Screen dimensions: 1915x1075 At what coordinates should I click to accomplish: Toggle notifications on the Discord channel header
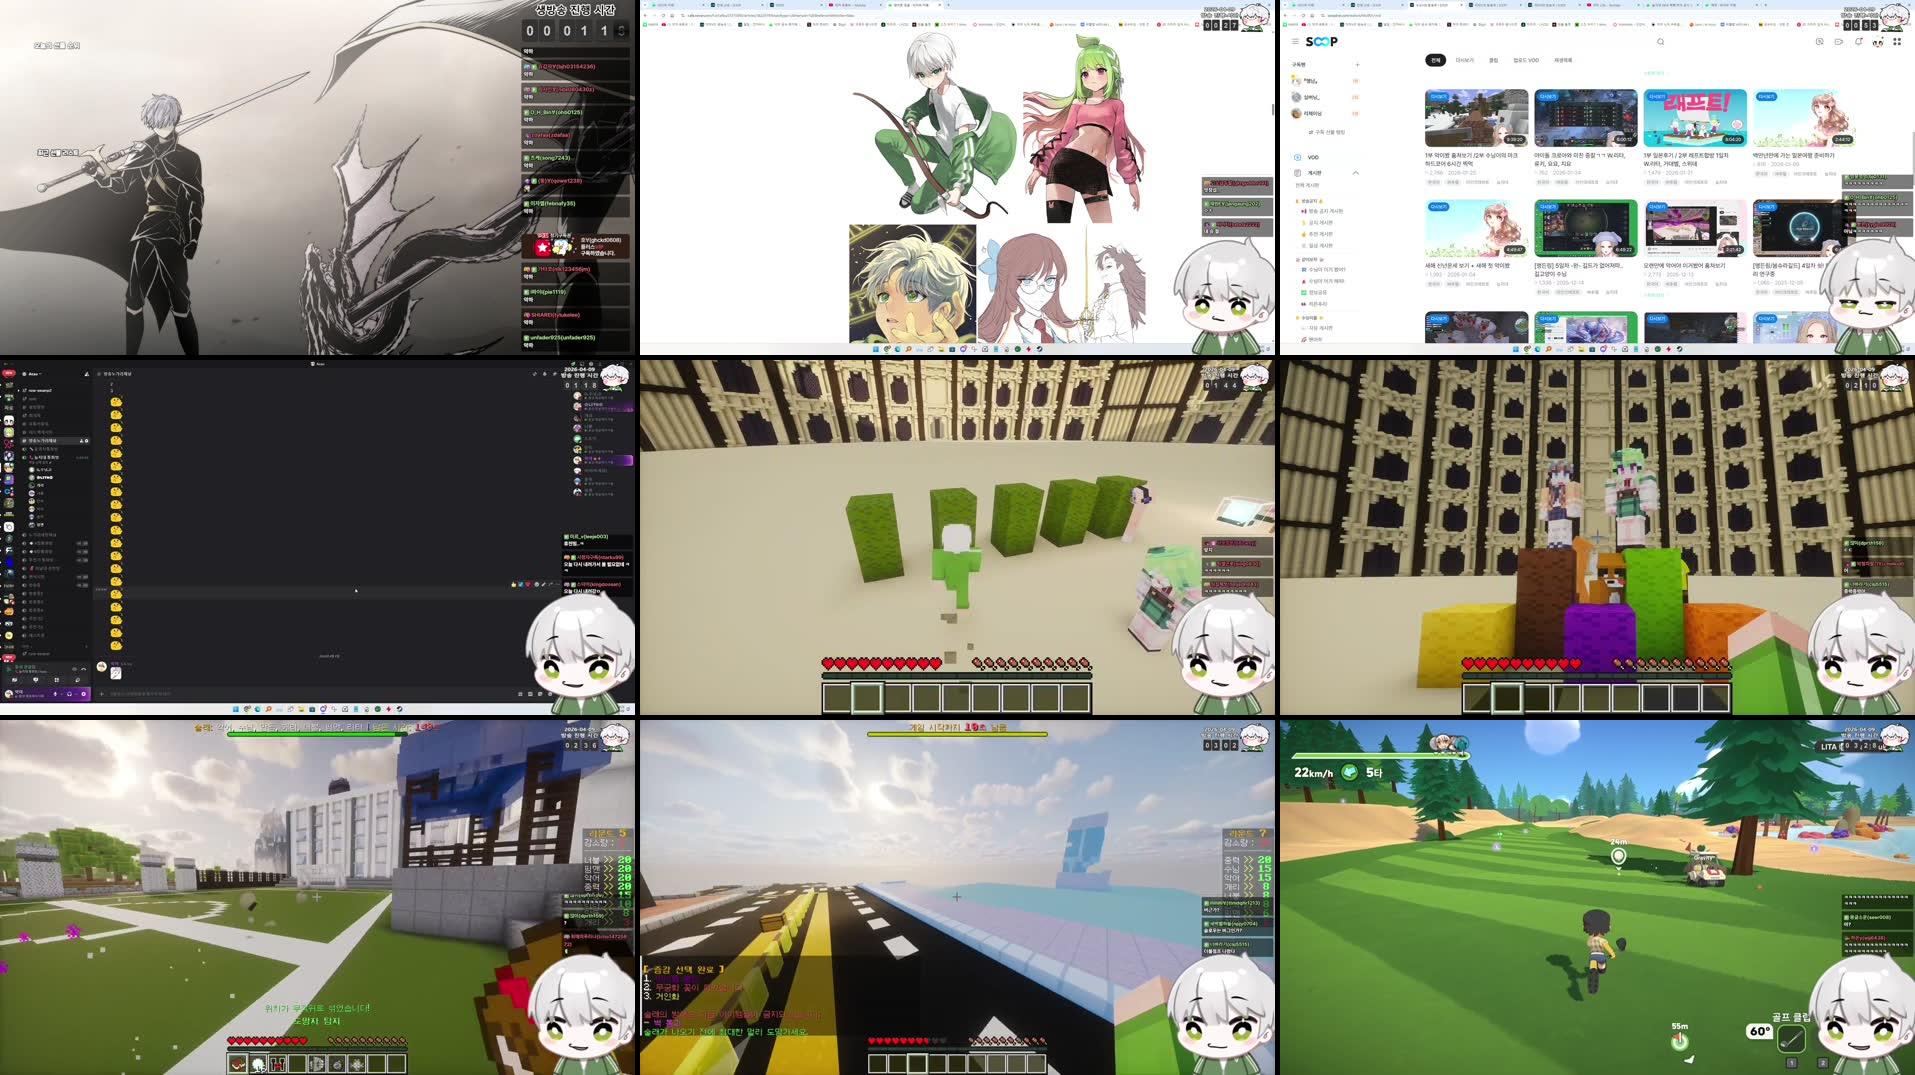543,375
